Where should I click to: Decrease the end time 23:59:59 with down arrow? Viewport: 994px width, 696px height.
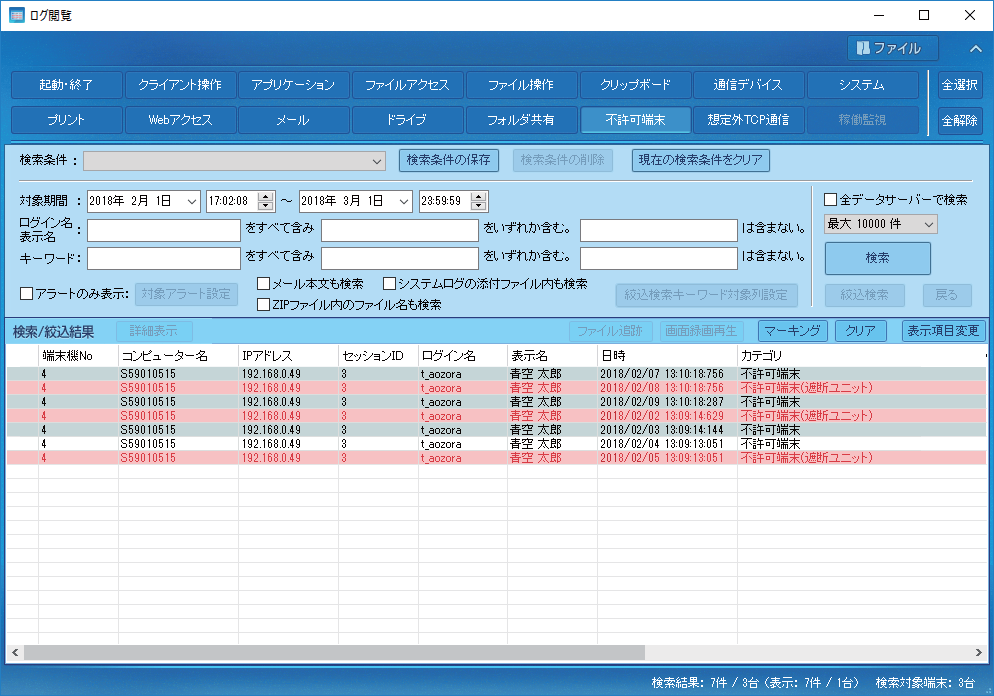tap(479, 206)
